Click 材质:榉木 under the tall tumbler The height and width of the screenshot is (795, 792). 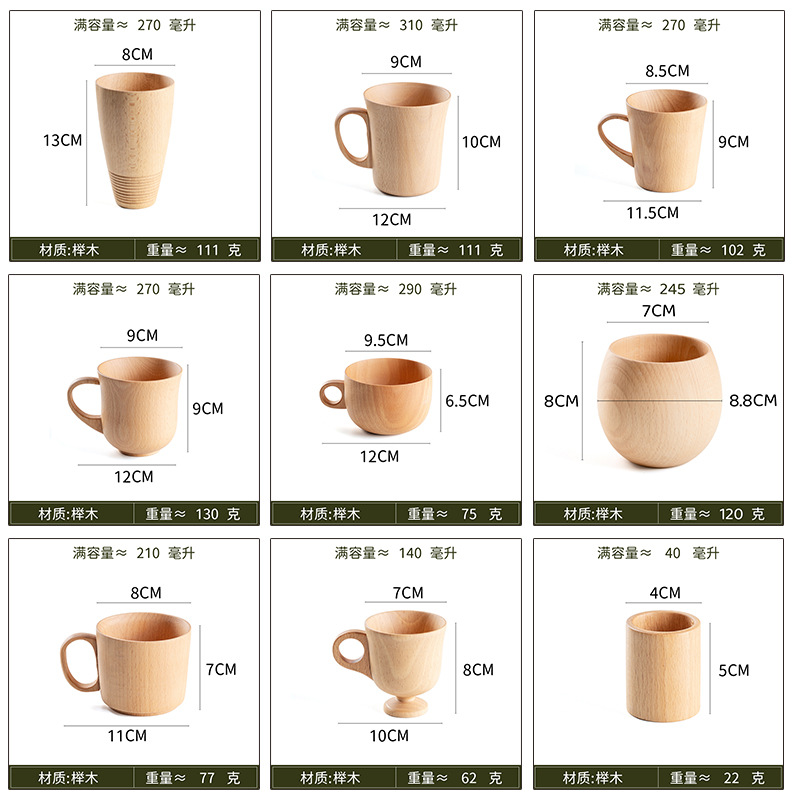pos(69,250)
